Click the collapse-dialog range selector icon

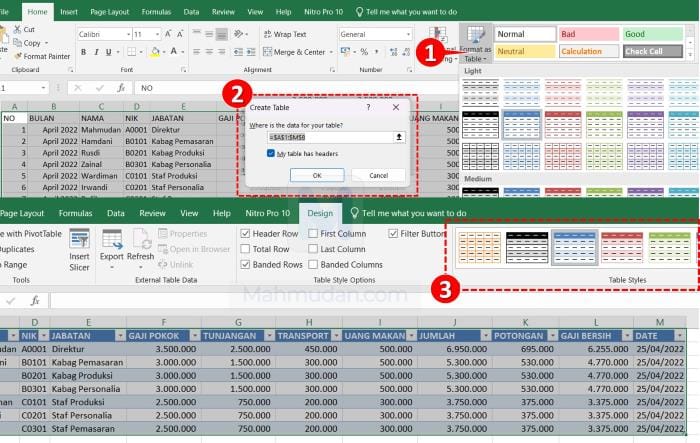coord(400,136)
